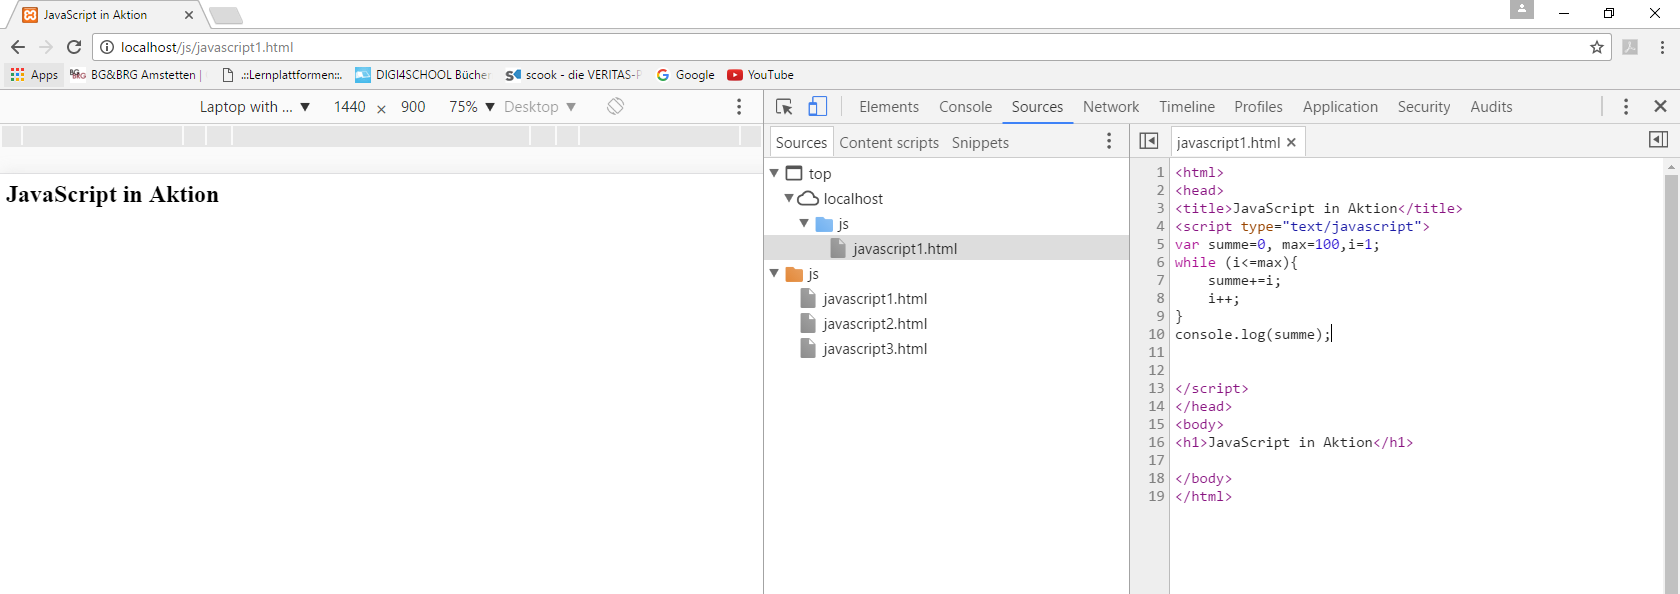Screen dimensions: 1680x594
Task: Open device toolbar three-dot options menu
Action: pos(739,107)
